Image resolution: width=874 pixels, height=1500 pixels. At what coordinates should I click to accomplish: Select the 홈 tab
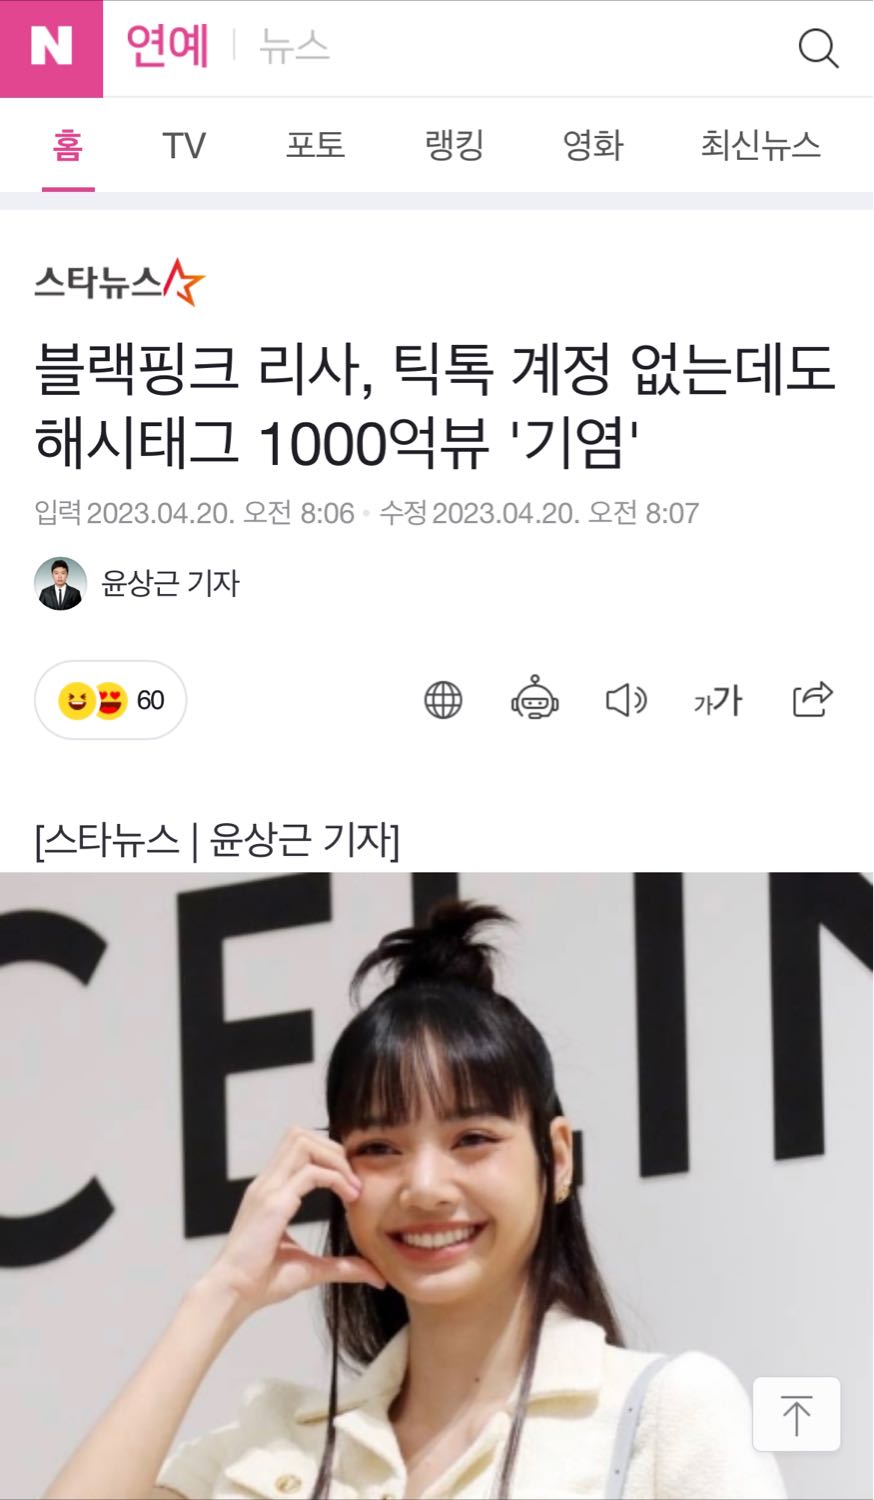[68, 146]
